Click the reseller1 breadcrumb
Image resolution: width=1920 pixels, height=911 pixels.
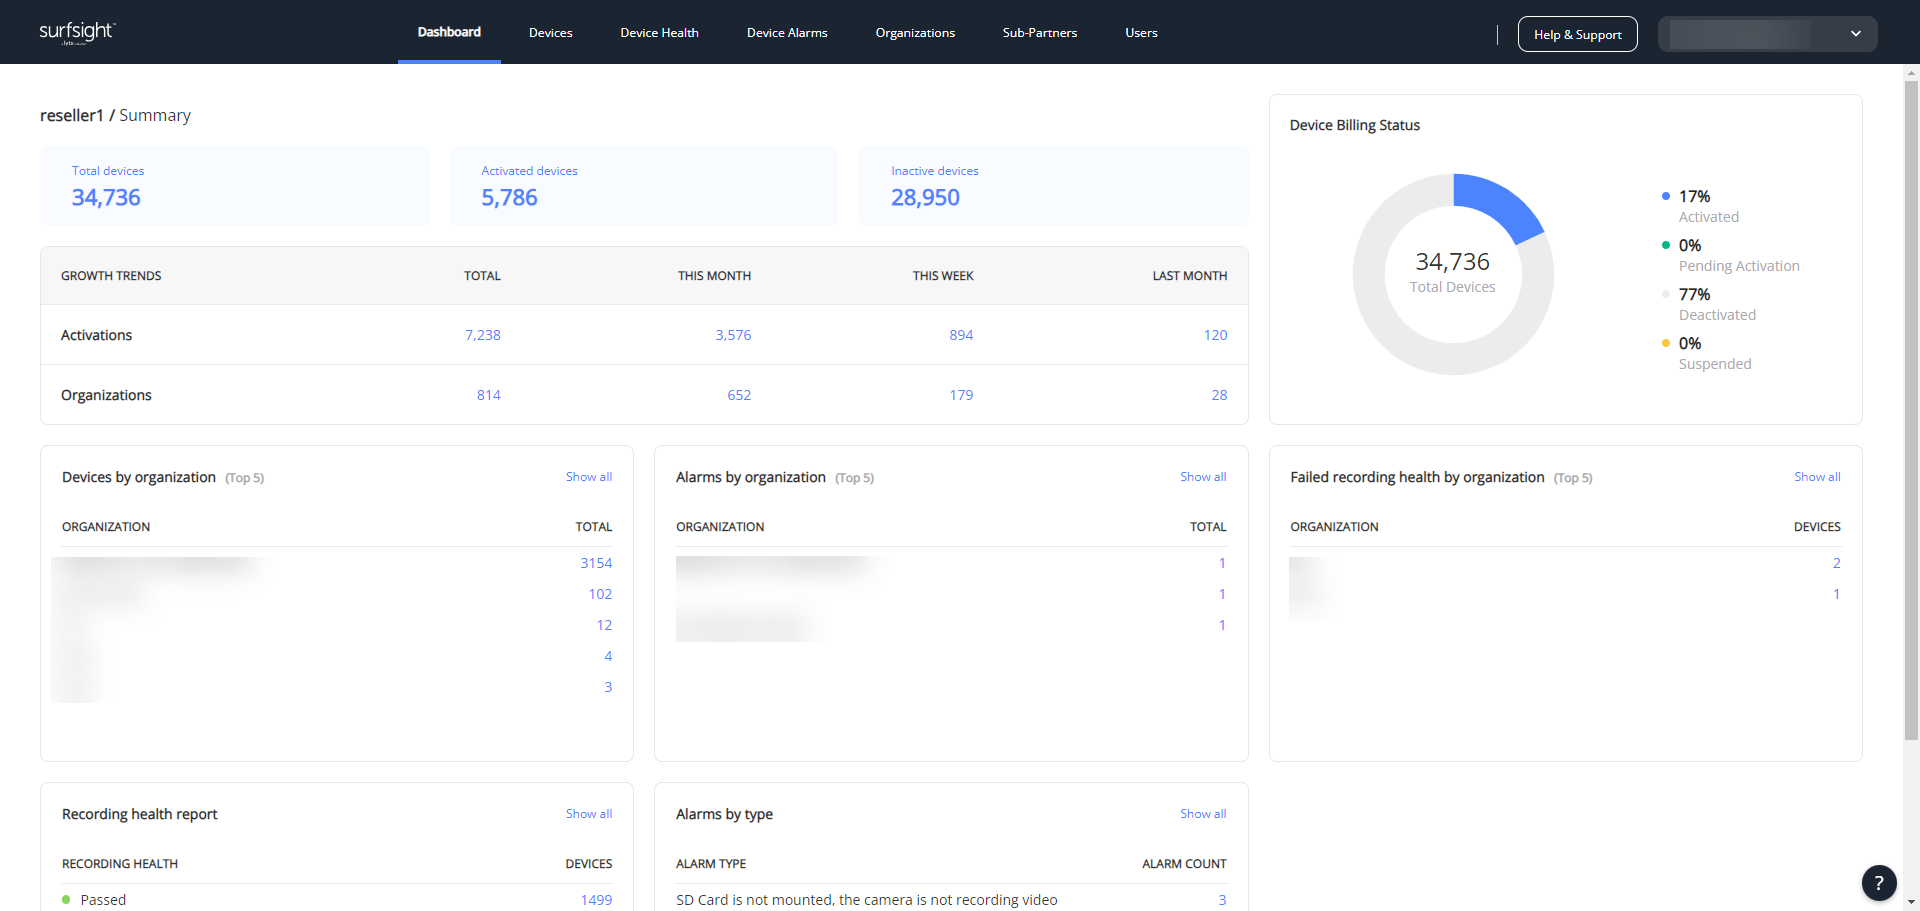click(72, 115)
